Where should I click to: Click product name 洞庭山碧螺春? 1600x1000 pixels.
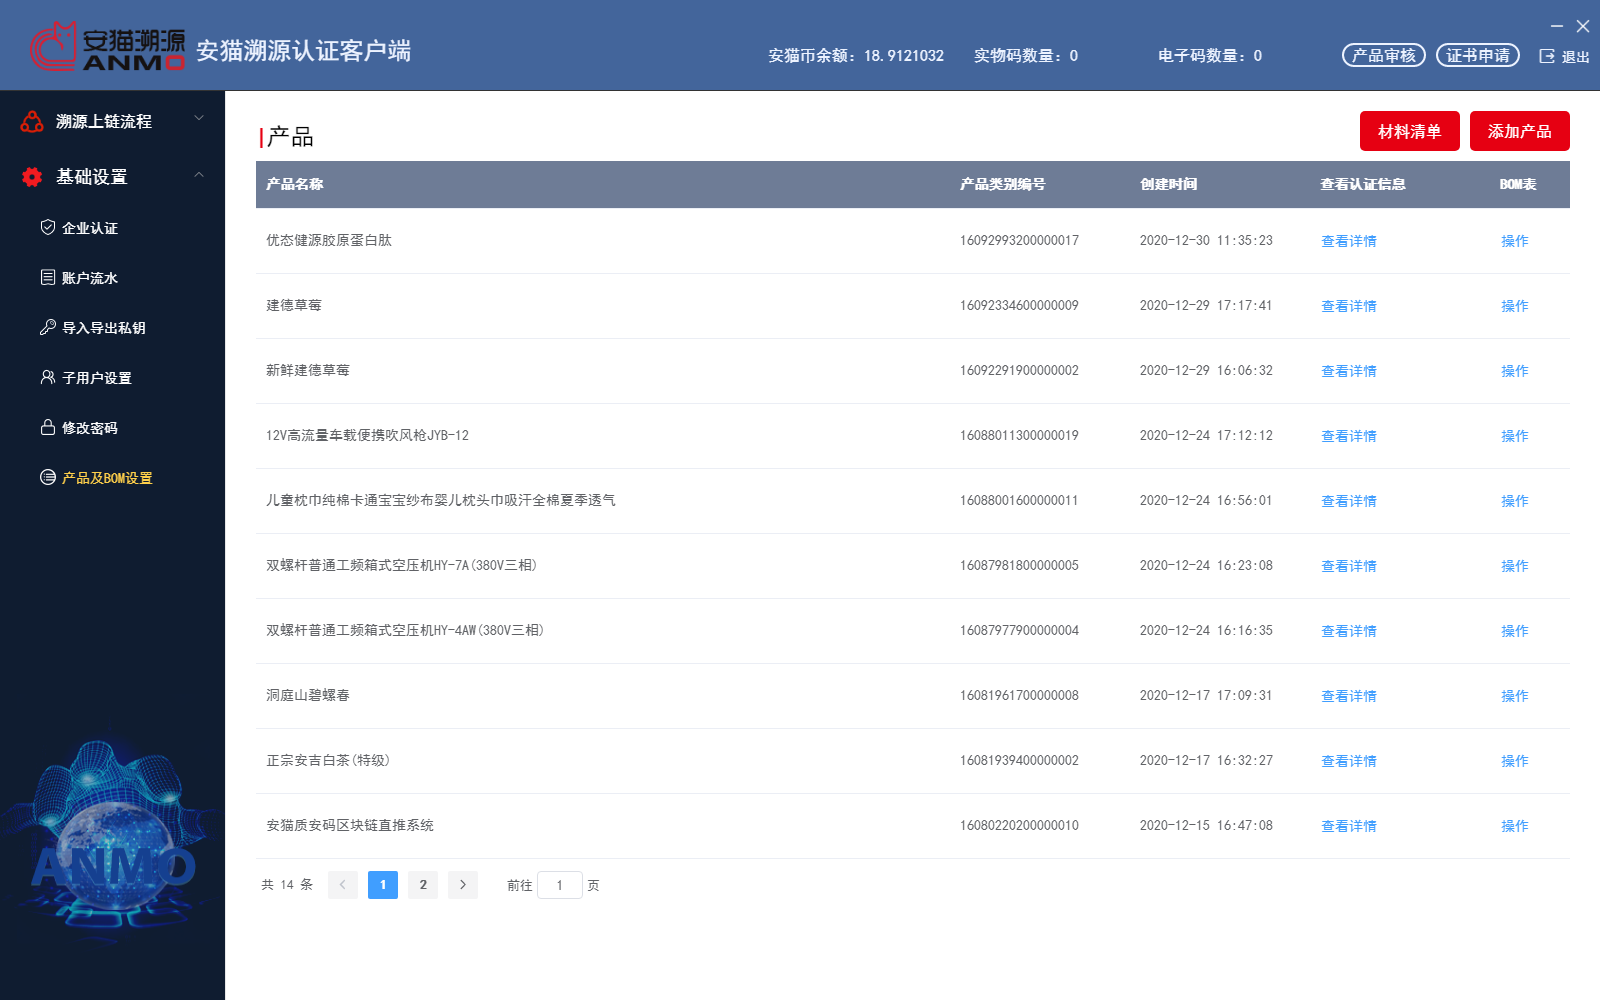[308, 696]
